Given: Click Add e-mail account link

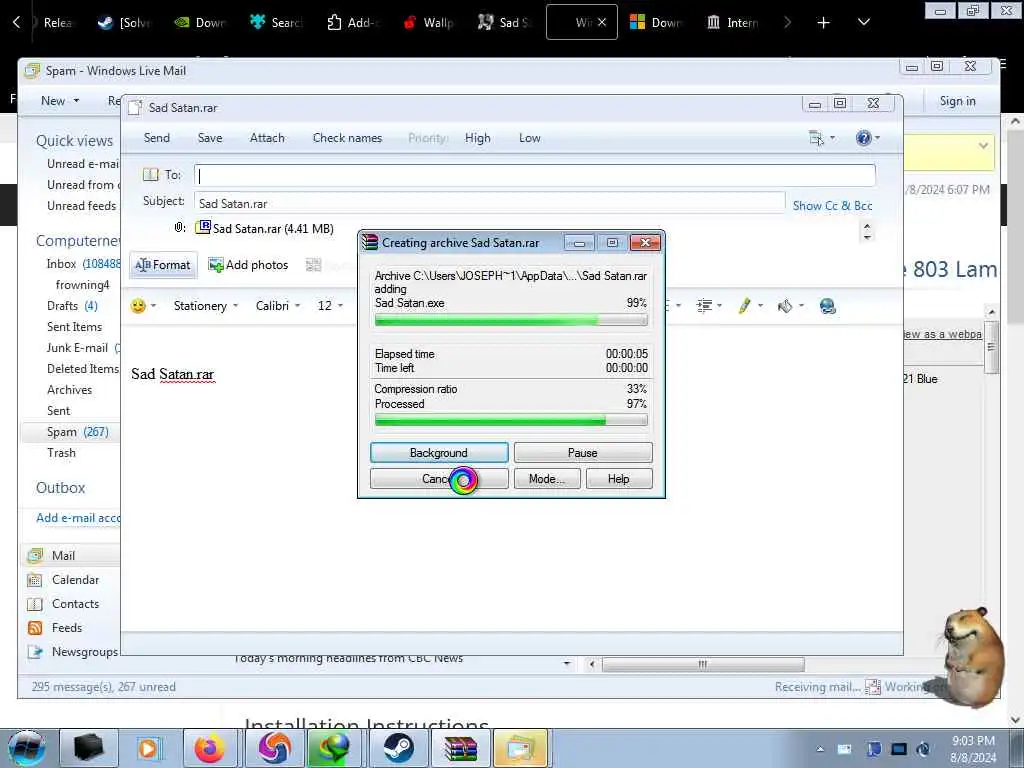Looking at the screenshot, I should (78, 518).
